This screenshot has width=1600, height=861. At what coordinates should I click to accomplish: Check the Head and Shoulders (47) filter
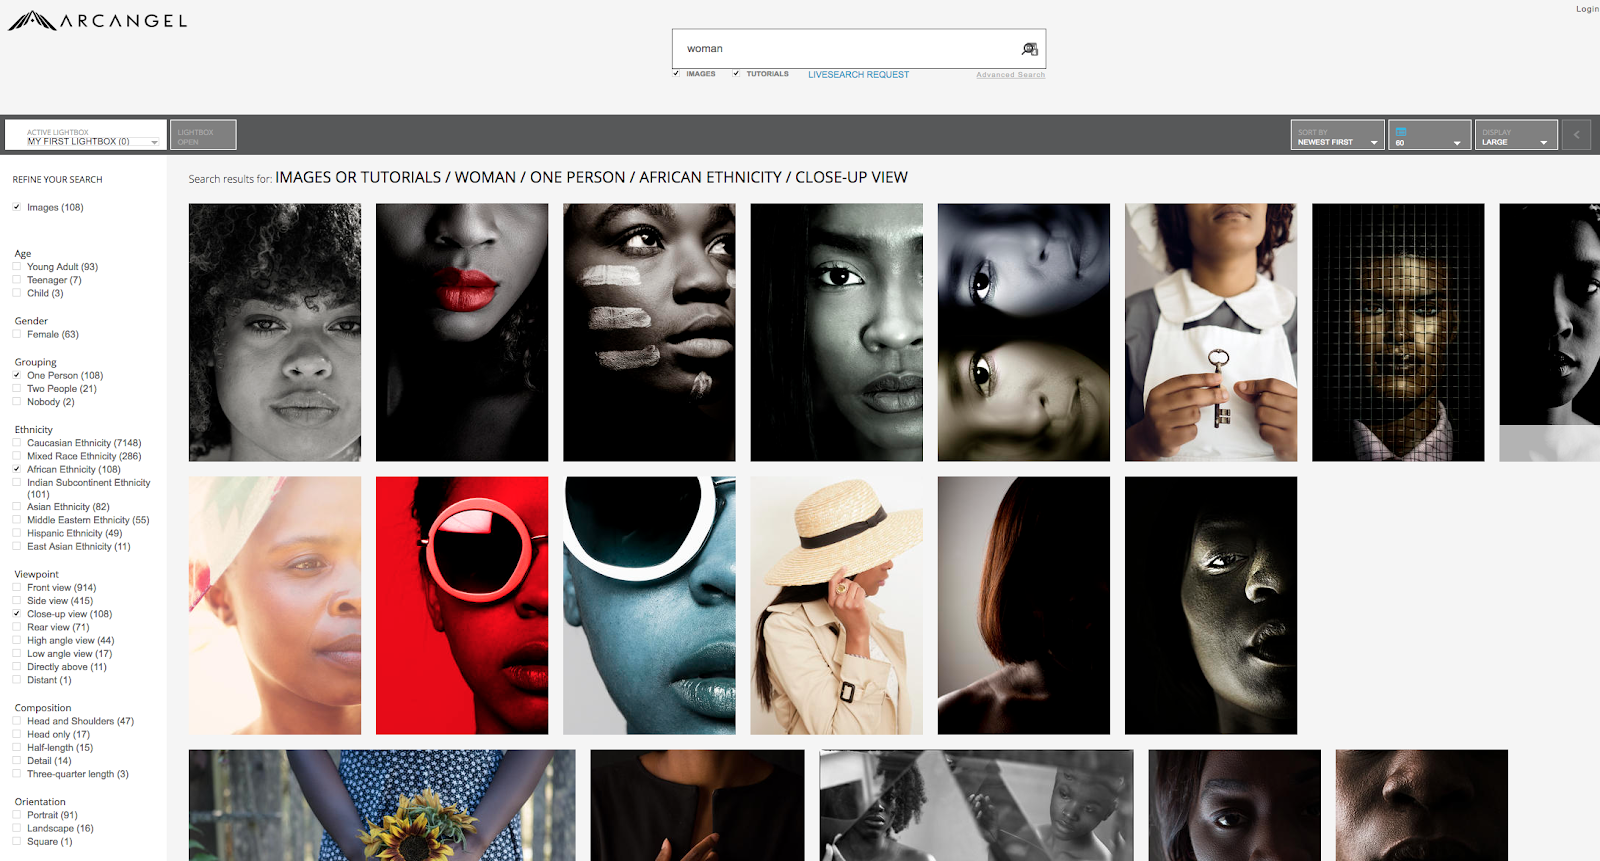(17, 721)
